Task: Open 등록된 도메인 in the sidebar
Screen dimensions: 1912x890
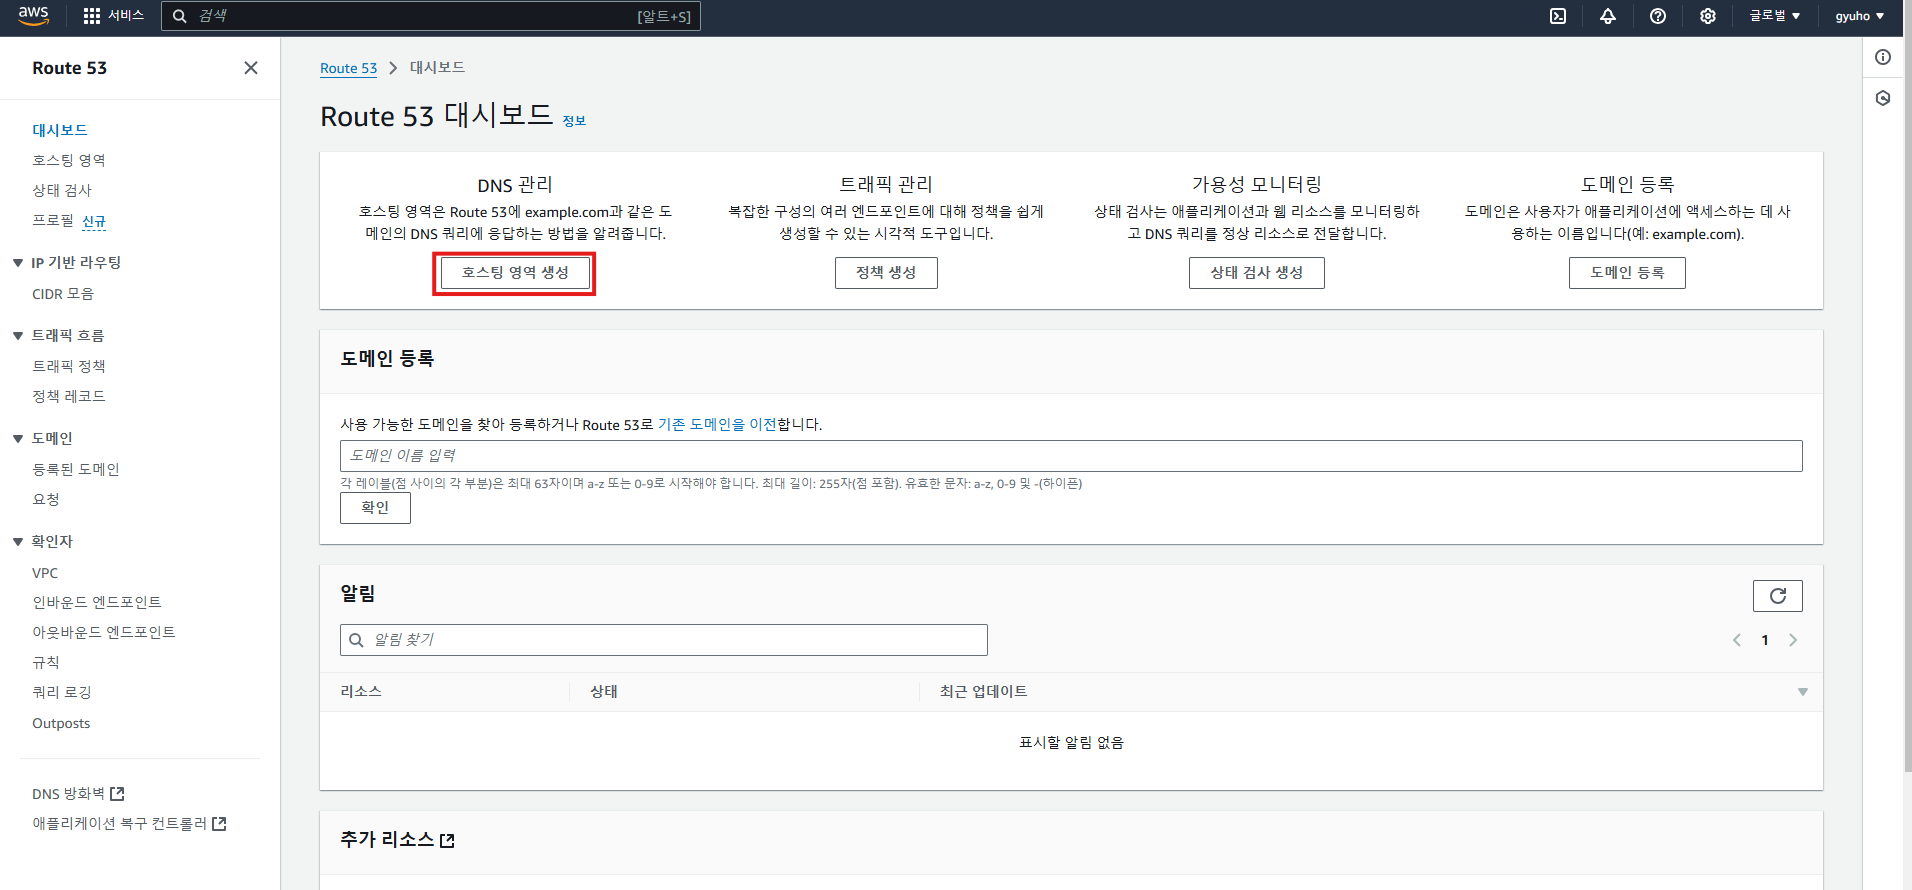Action: coord(76,469)
